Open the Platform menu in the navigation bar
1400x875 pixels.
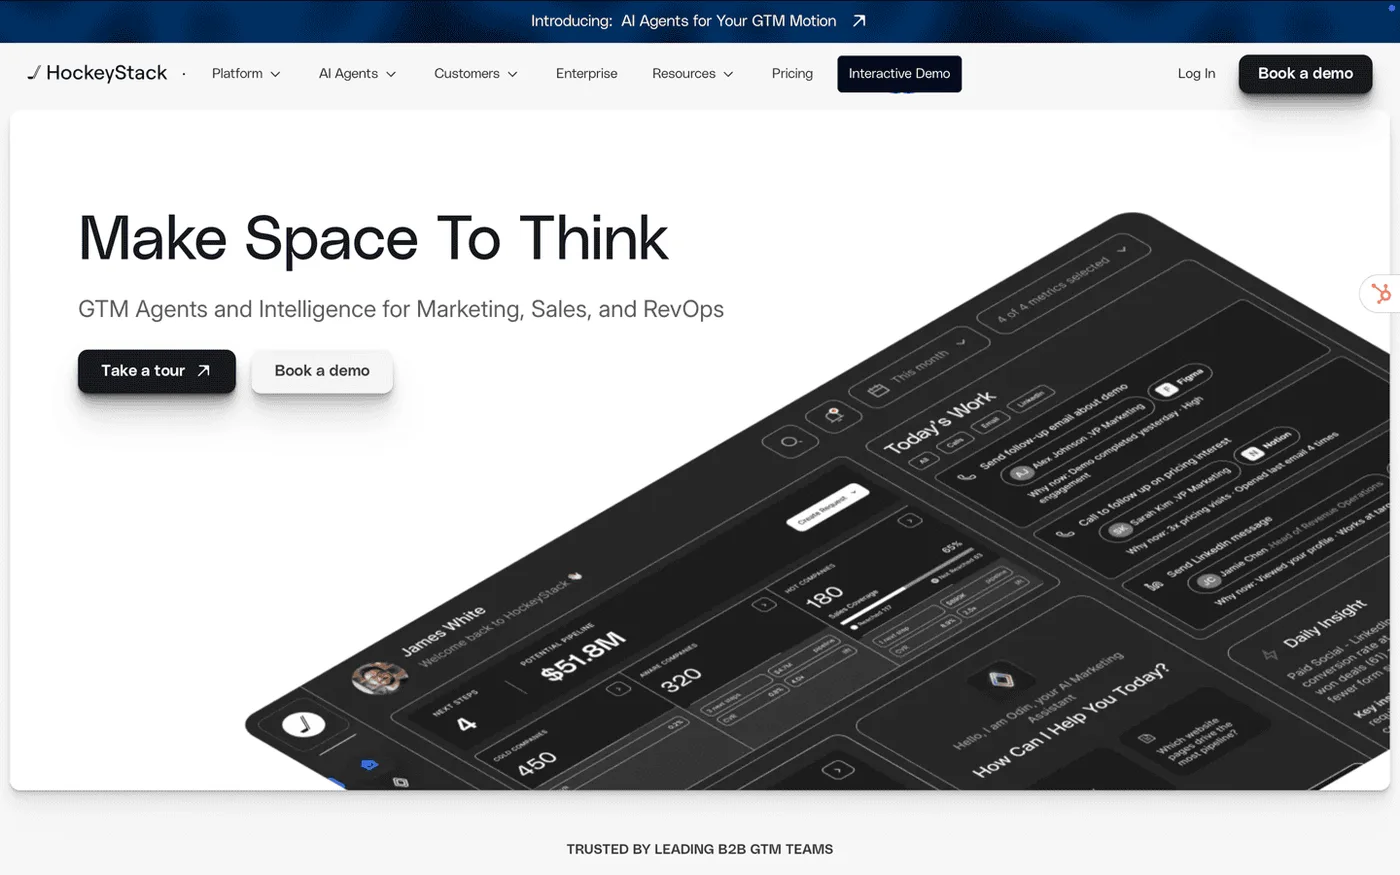pos(245,73)
